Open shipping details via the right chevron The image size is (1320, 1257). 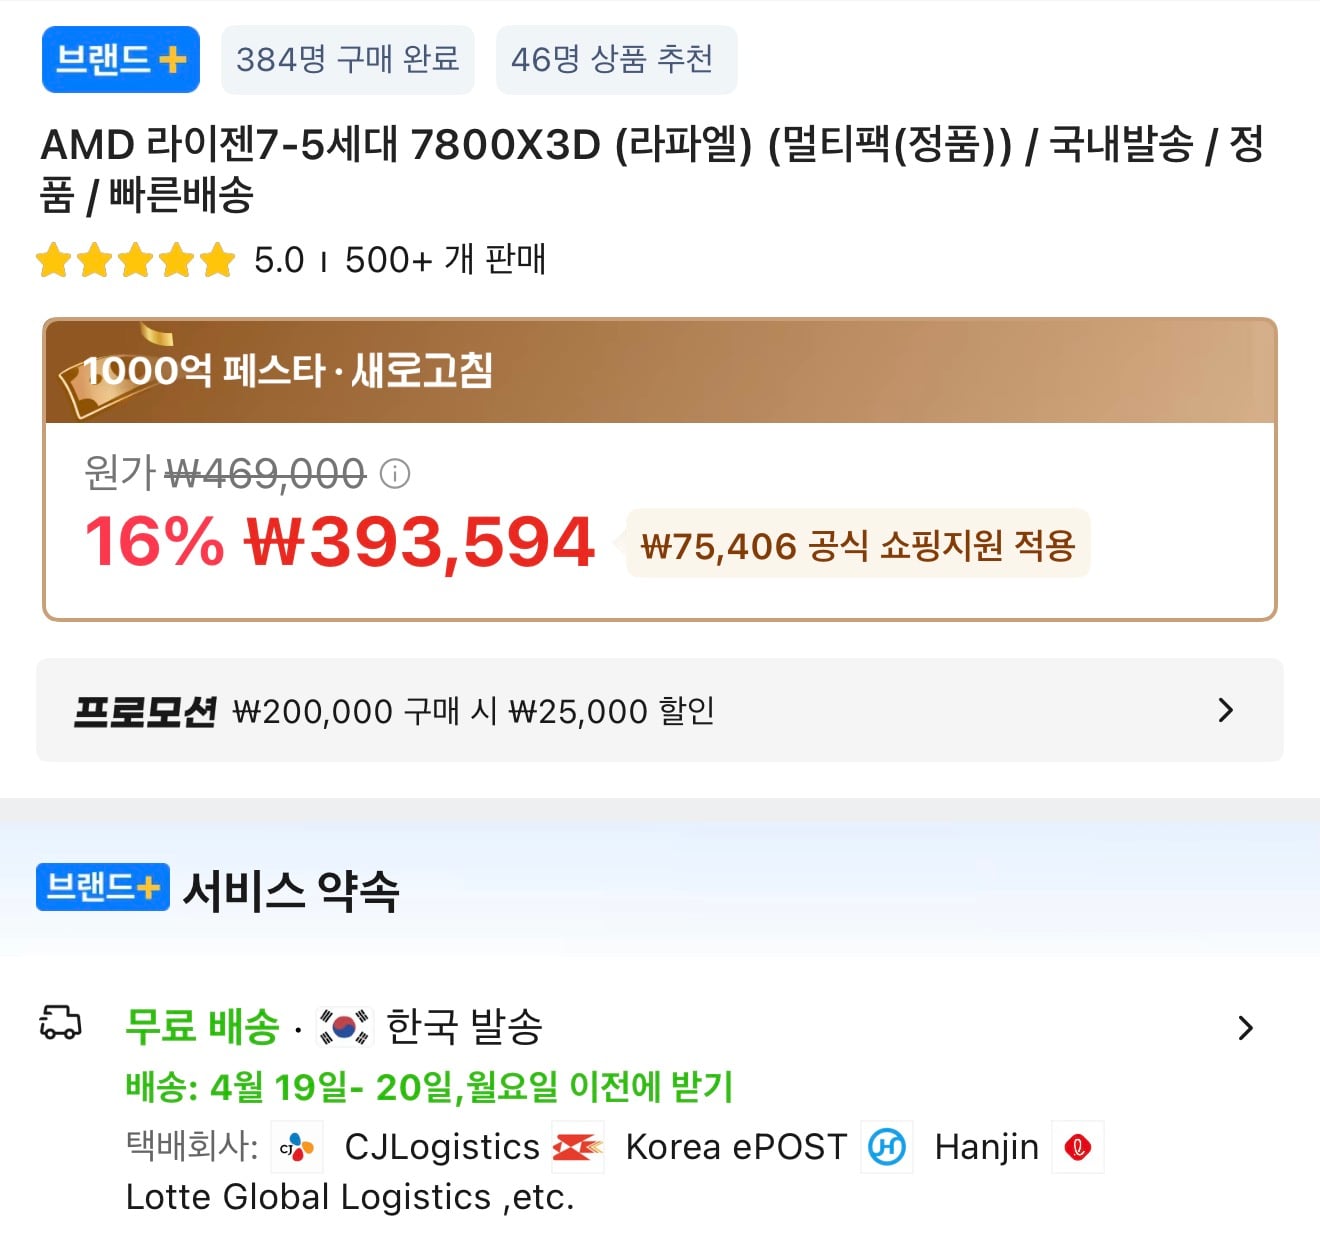point(1246,1027)
